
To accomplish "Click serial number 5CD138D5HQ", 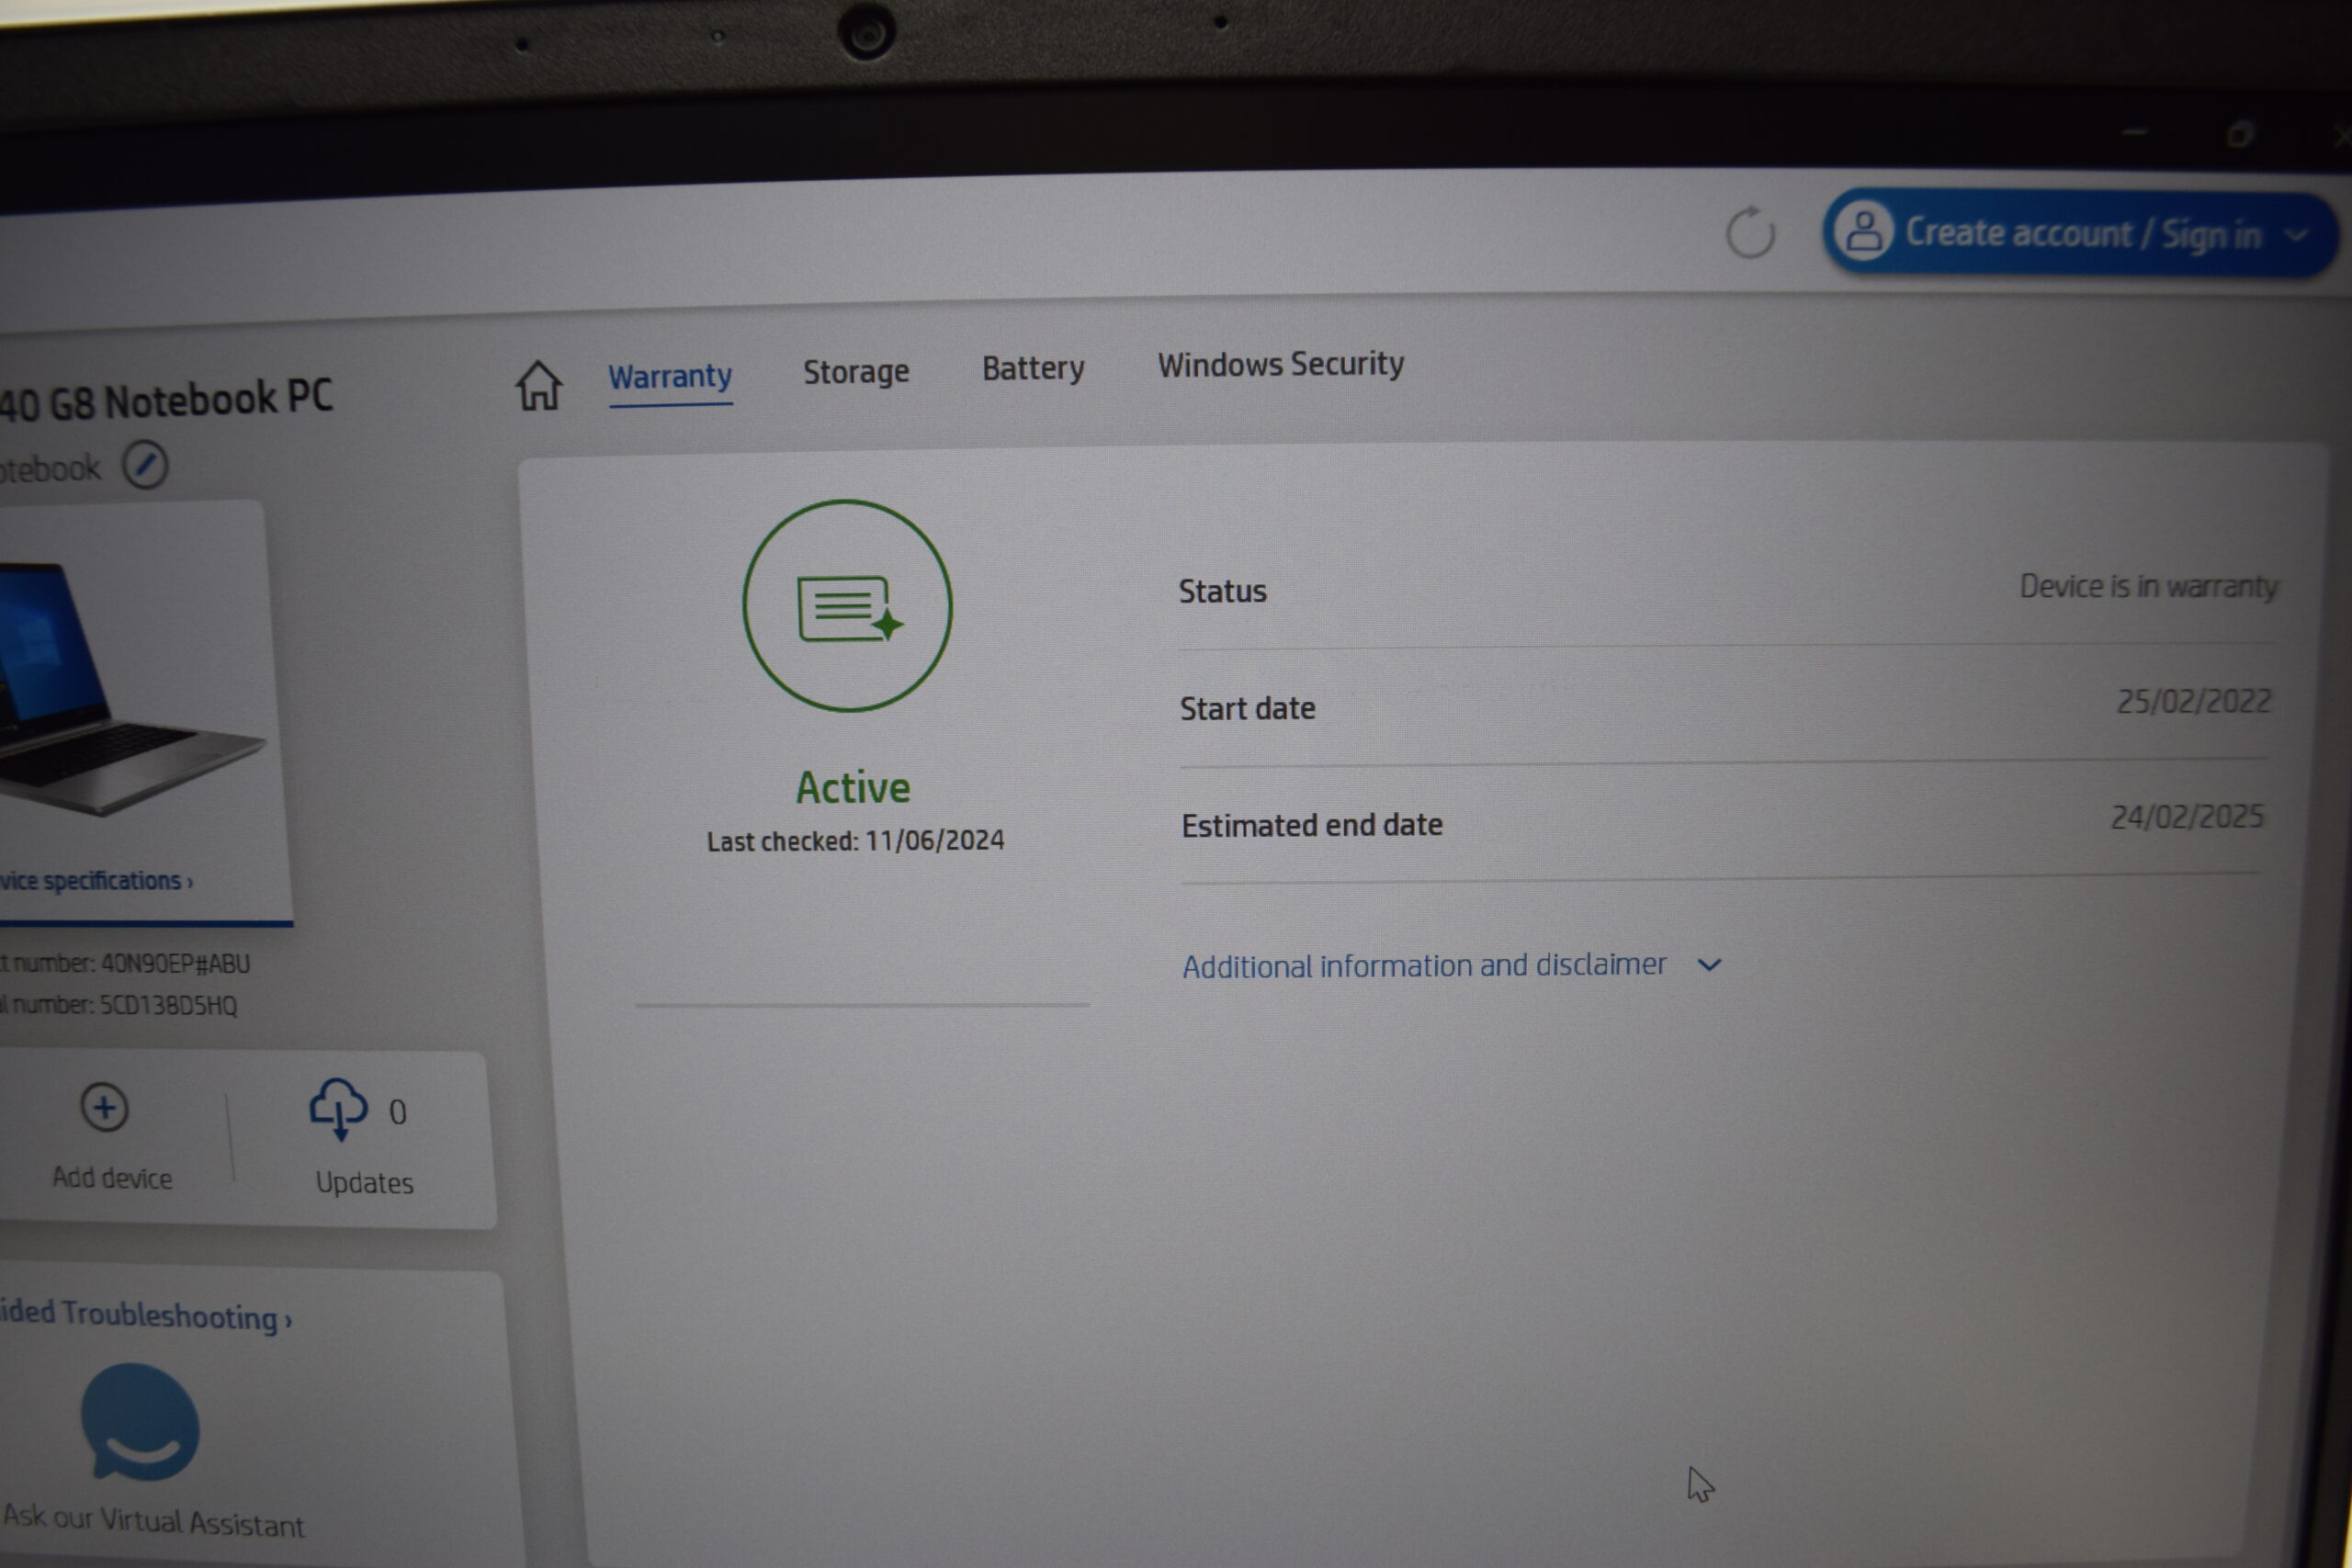I will tap(168, 1005).
